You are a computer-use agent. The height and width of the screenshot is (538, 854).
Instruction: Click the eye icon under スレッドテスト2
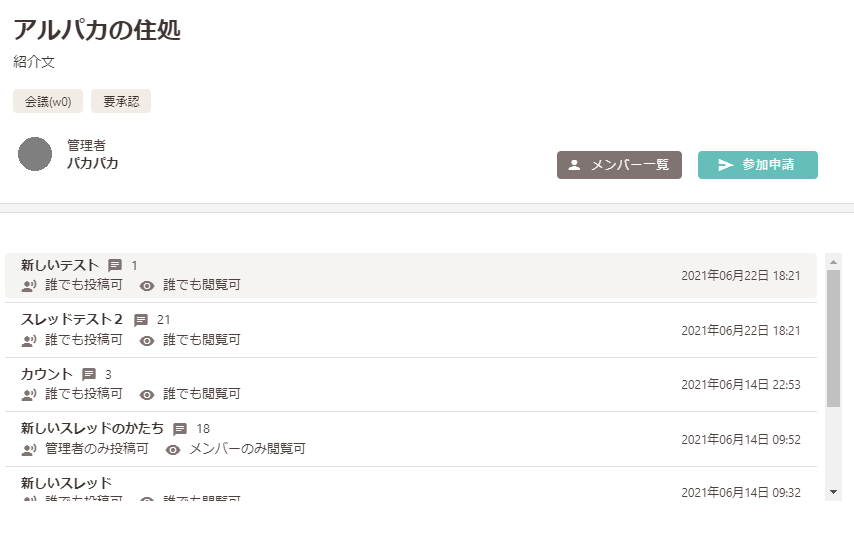147,341
